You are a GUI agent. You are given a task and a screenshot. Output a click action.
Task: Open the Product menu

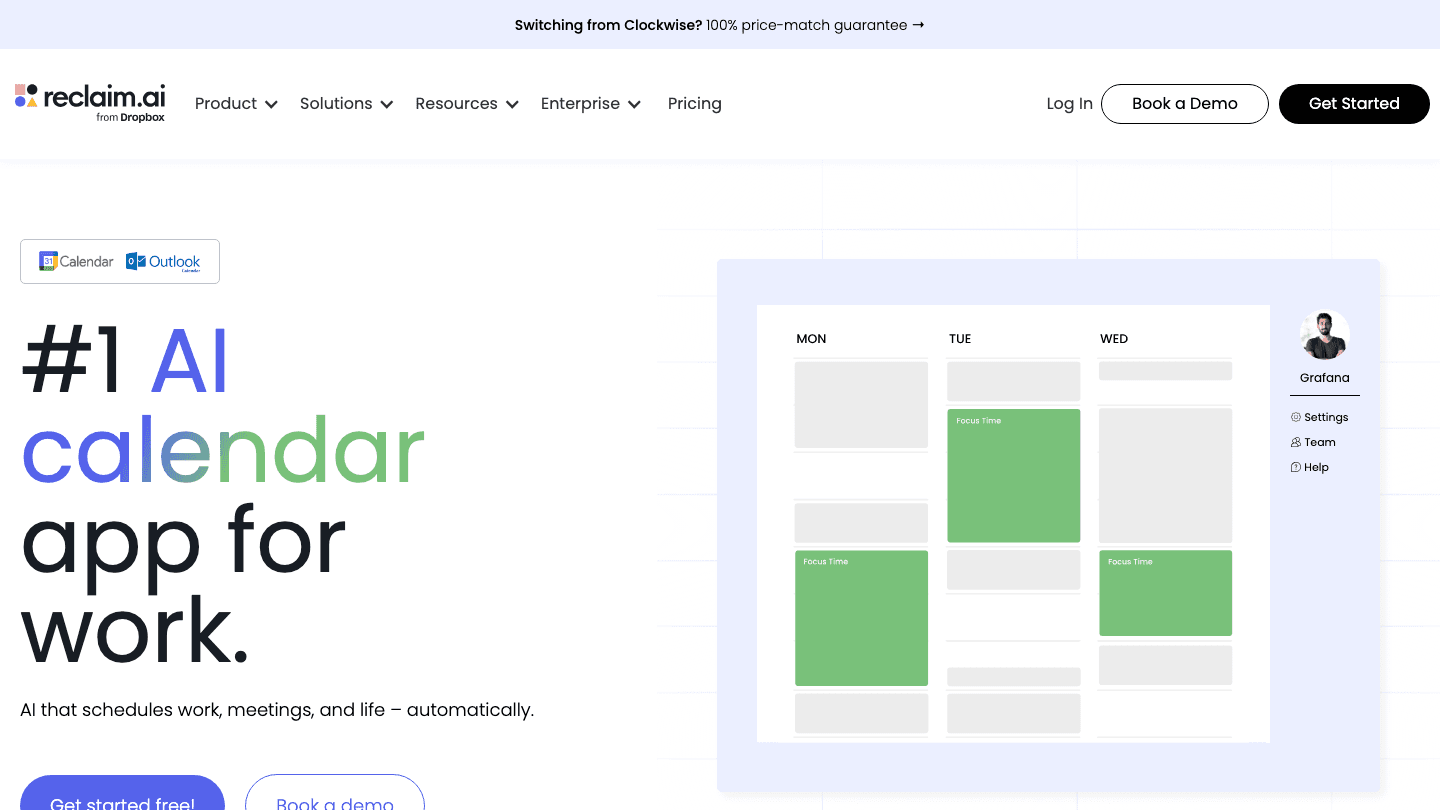236,104
